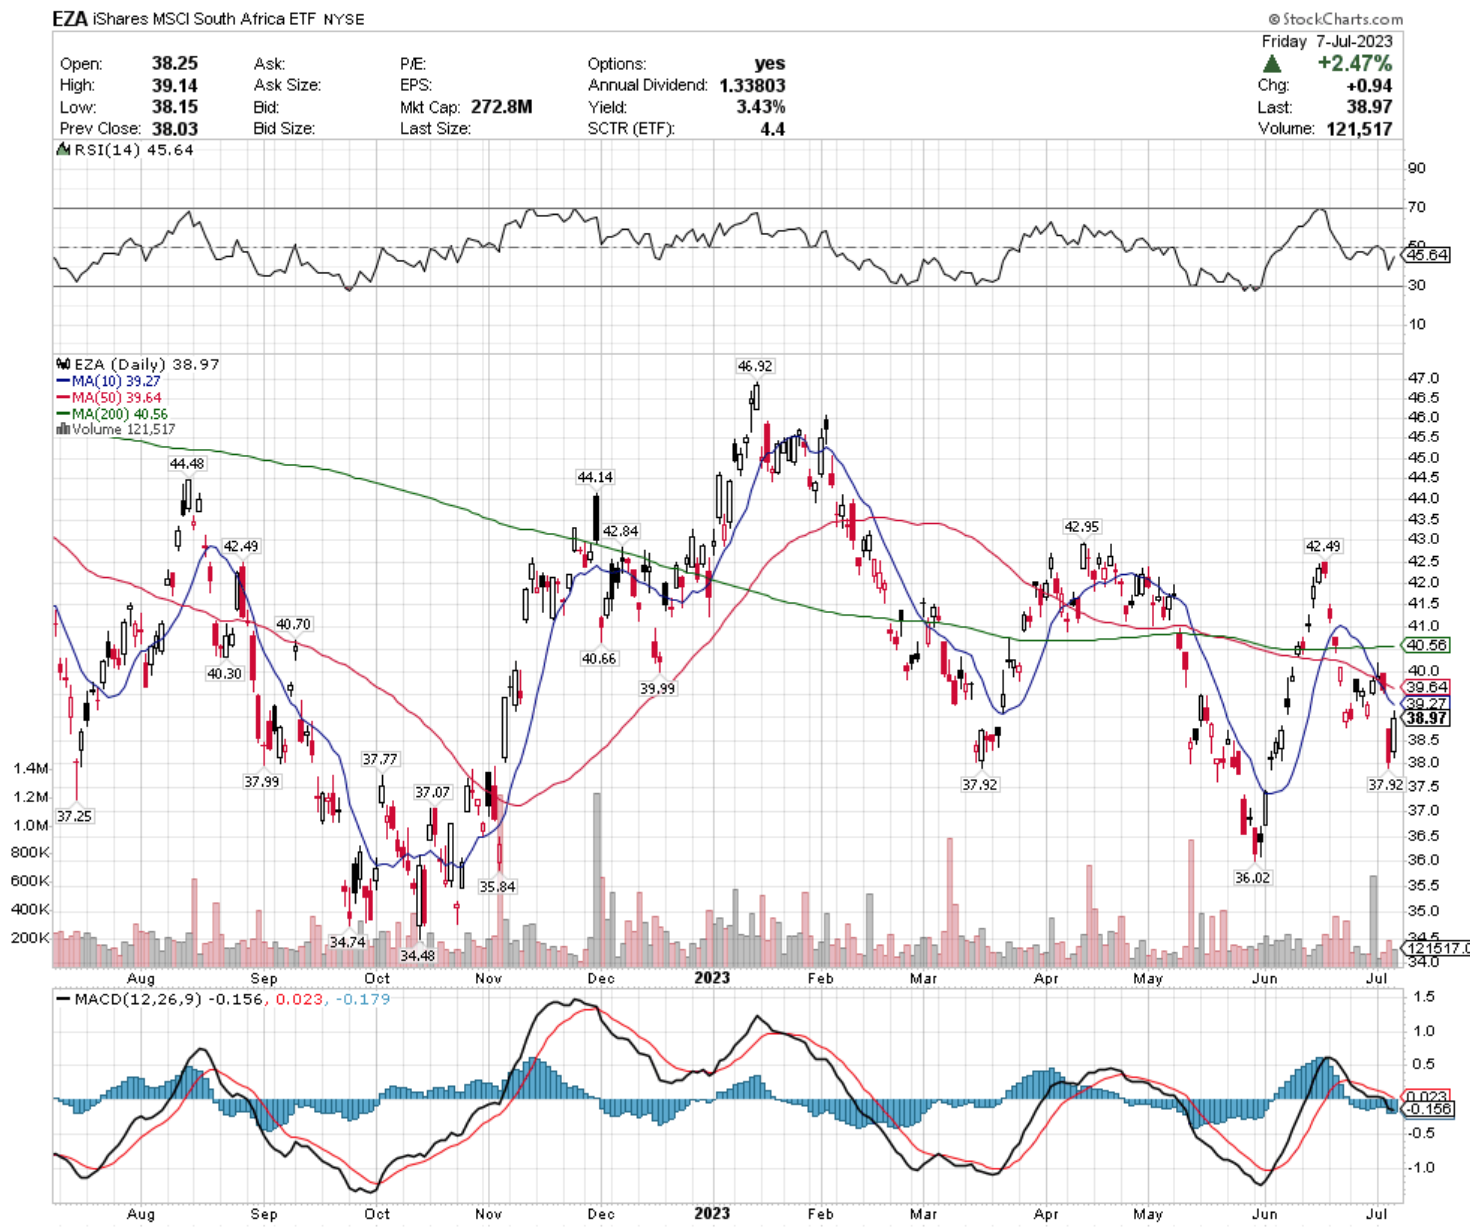Click the Annual Dividend 1.33803 value
Screen dimensions: 1482x1232
click(x=752, y=85)
